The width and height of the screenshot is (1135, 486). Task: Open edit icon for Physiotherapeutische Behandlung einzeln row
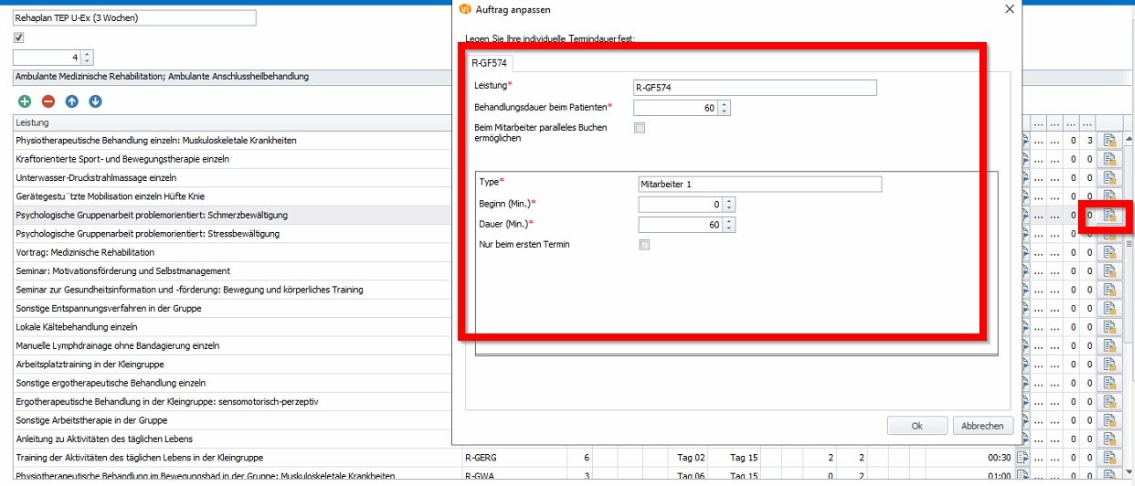(x=1109, y=141)
